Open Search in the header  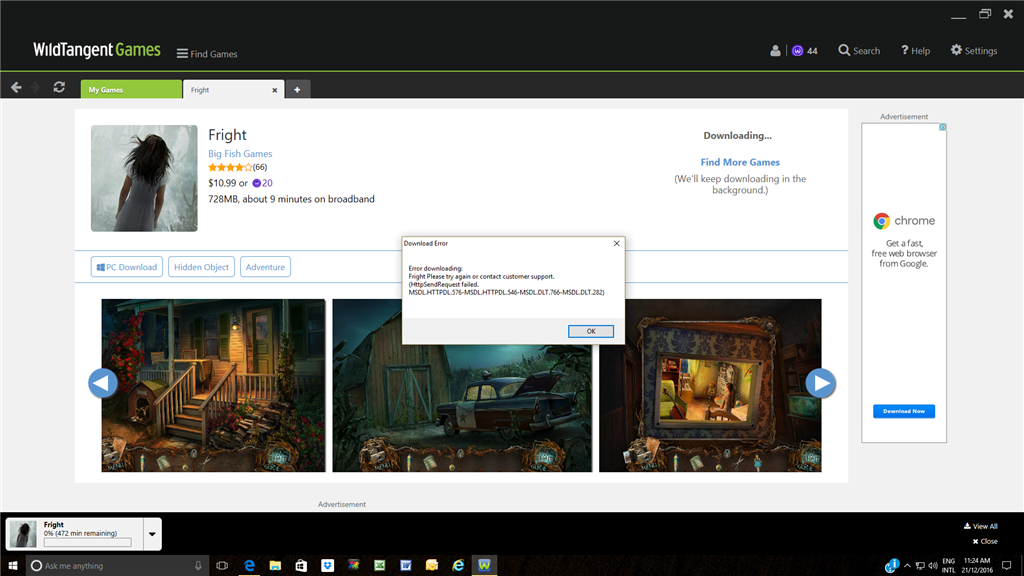[x=859, y=50]
